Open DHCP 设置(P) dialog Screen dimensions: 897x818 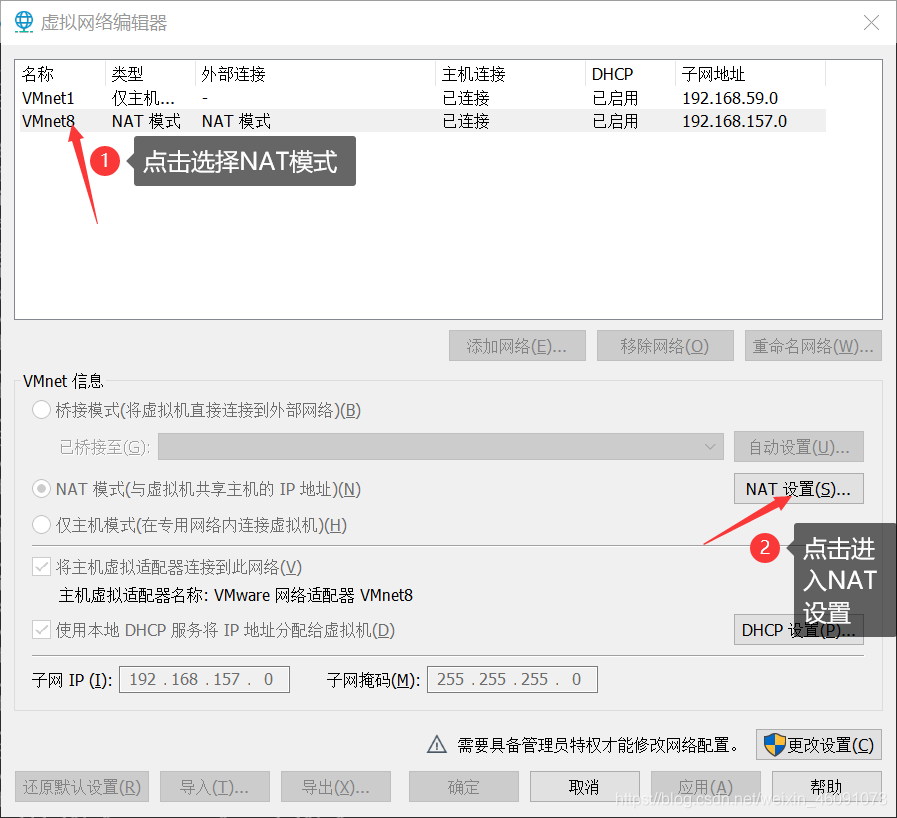(x=799, y=630)
